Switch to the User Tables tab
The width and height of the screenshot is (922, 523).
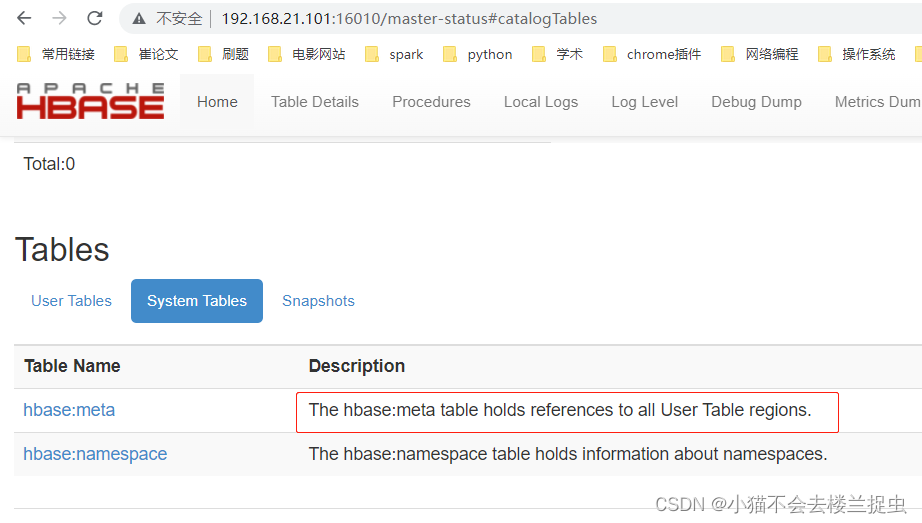71,301
